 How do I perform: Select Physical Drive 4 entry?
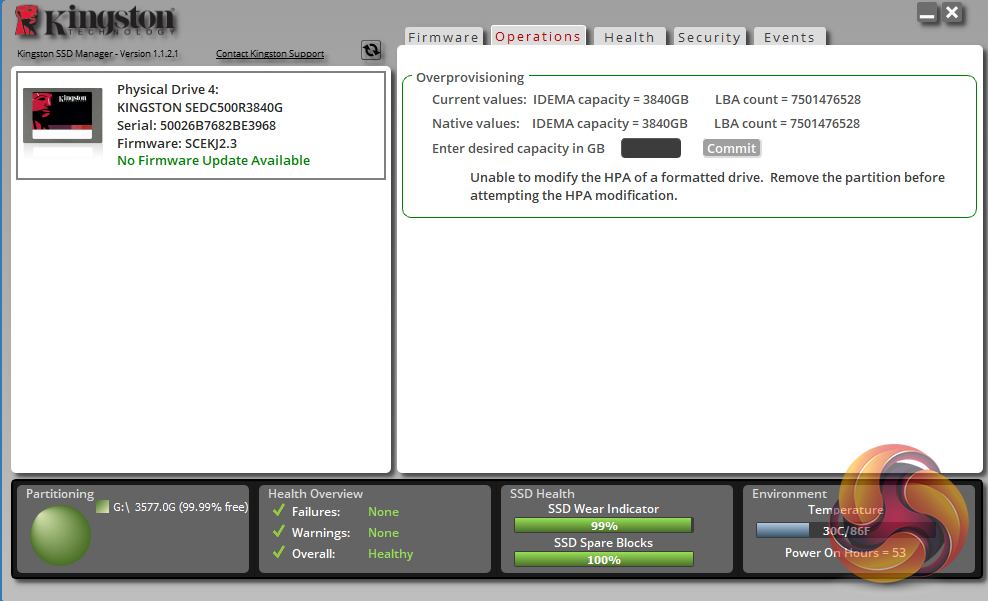[201, 125]
